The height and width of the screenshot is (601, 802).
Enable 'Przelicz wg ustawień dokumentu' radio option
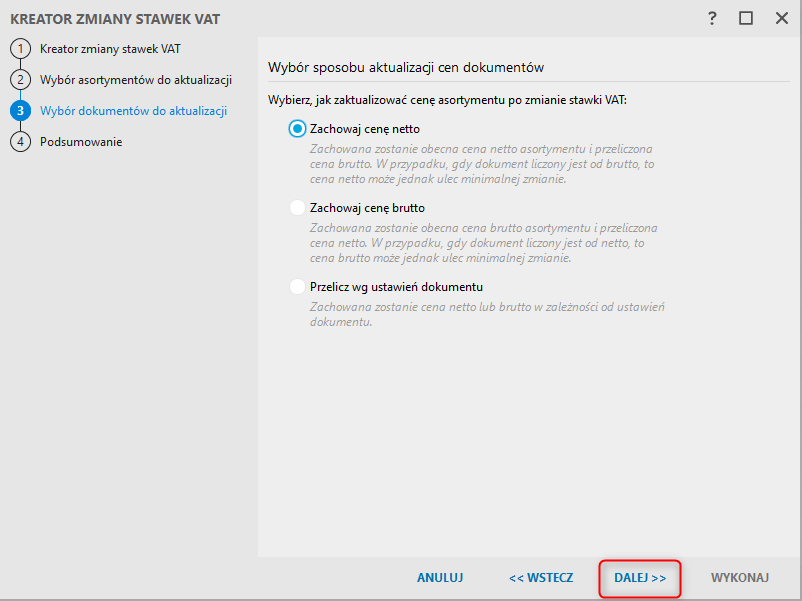pyautogui.click(x=297, y=287)
